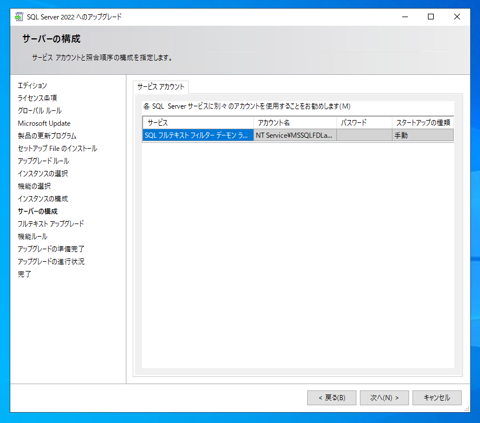Click the recommendation text about separate accounts

pos(247,106)
